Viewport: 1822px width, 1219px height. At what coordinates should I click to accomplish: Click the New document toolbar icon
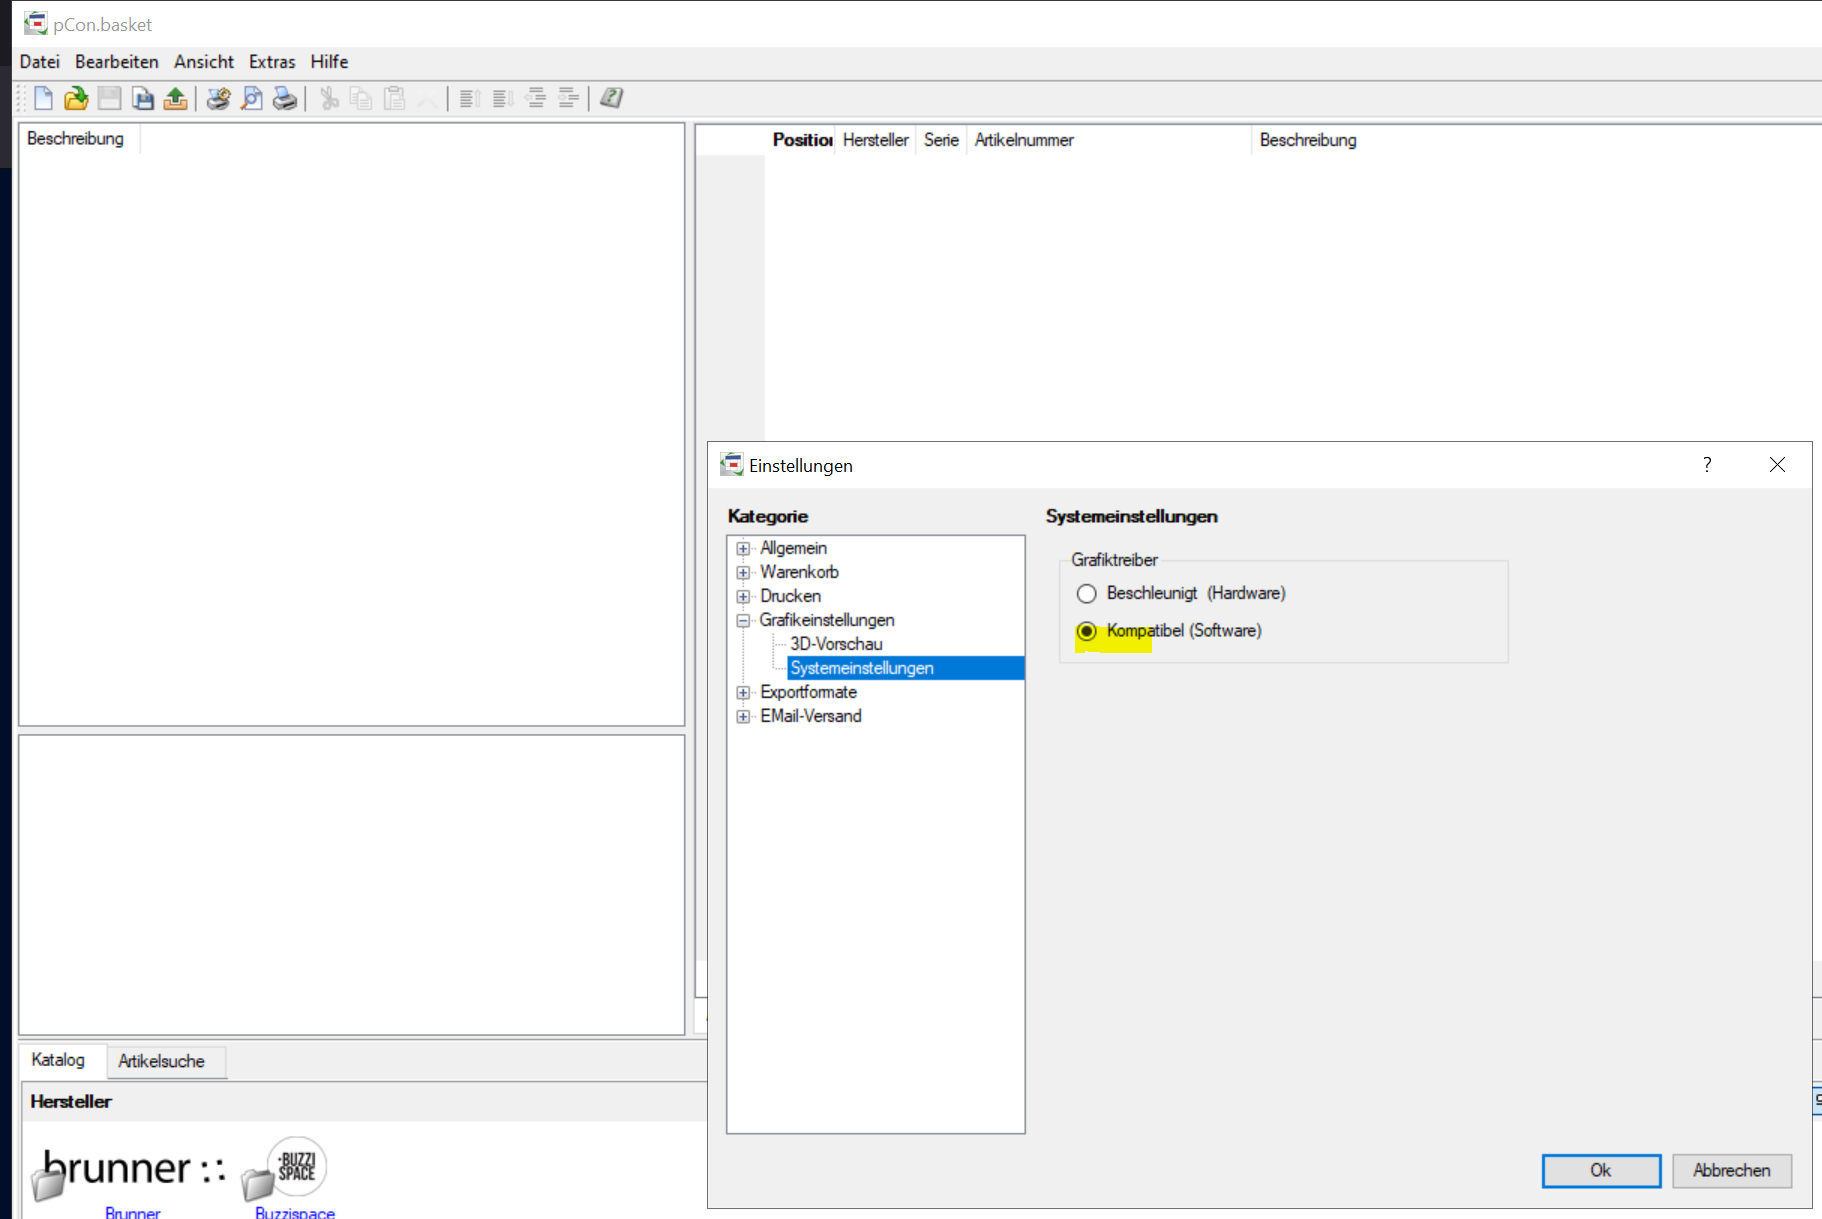[43, 98]
